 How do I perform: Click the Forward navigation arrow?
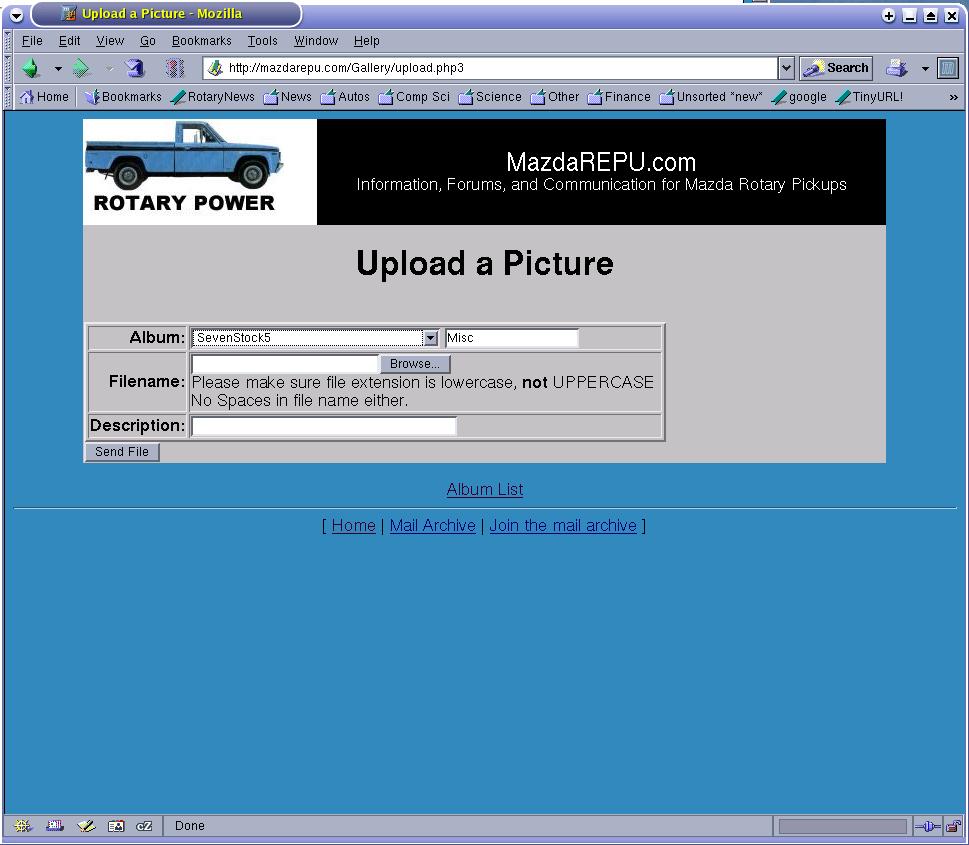pos(81,68)
